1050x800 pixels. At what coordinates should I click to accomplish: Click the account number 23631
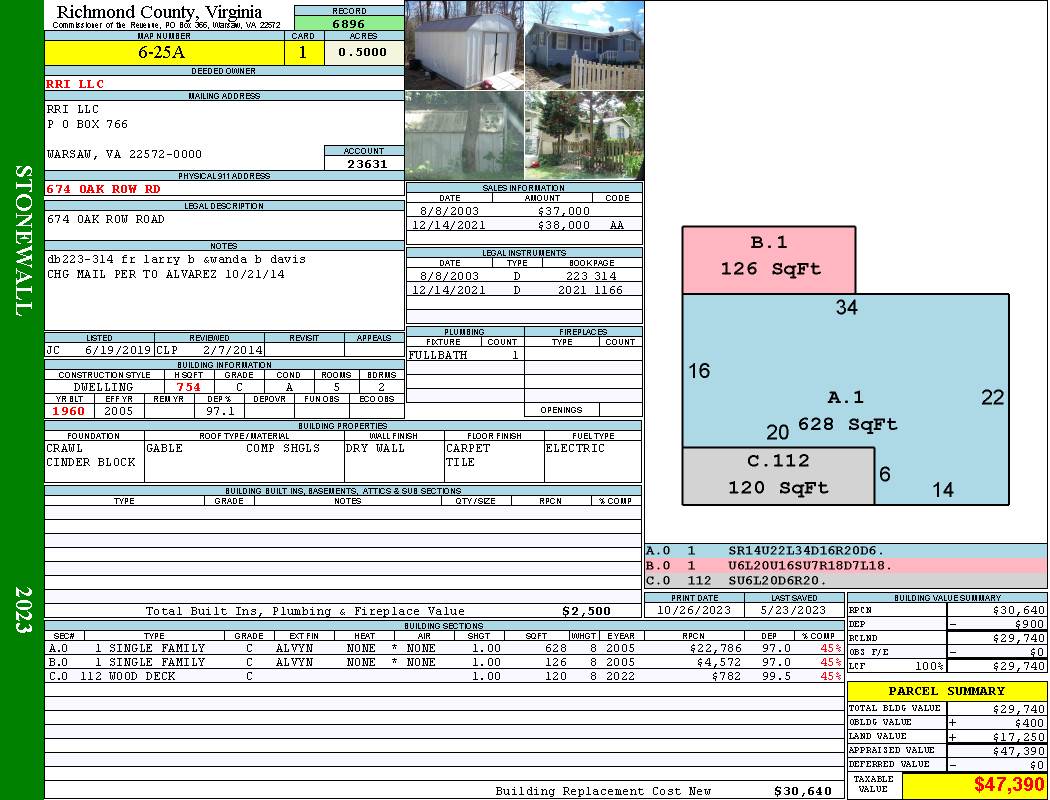pos(366,163)
